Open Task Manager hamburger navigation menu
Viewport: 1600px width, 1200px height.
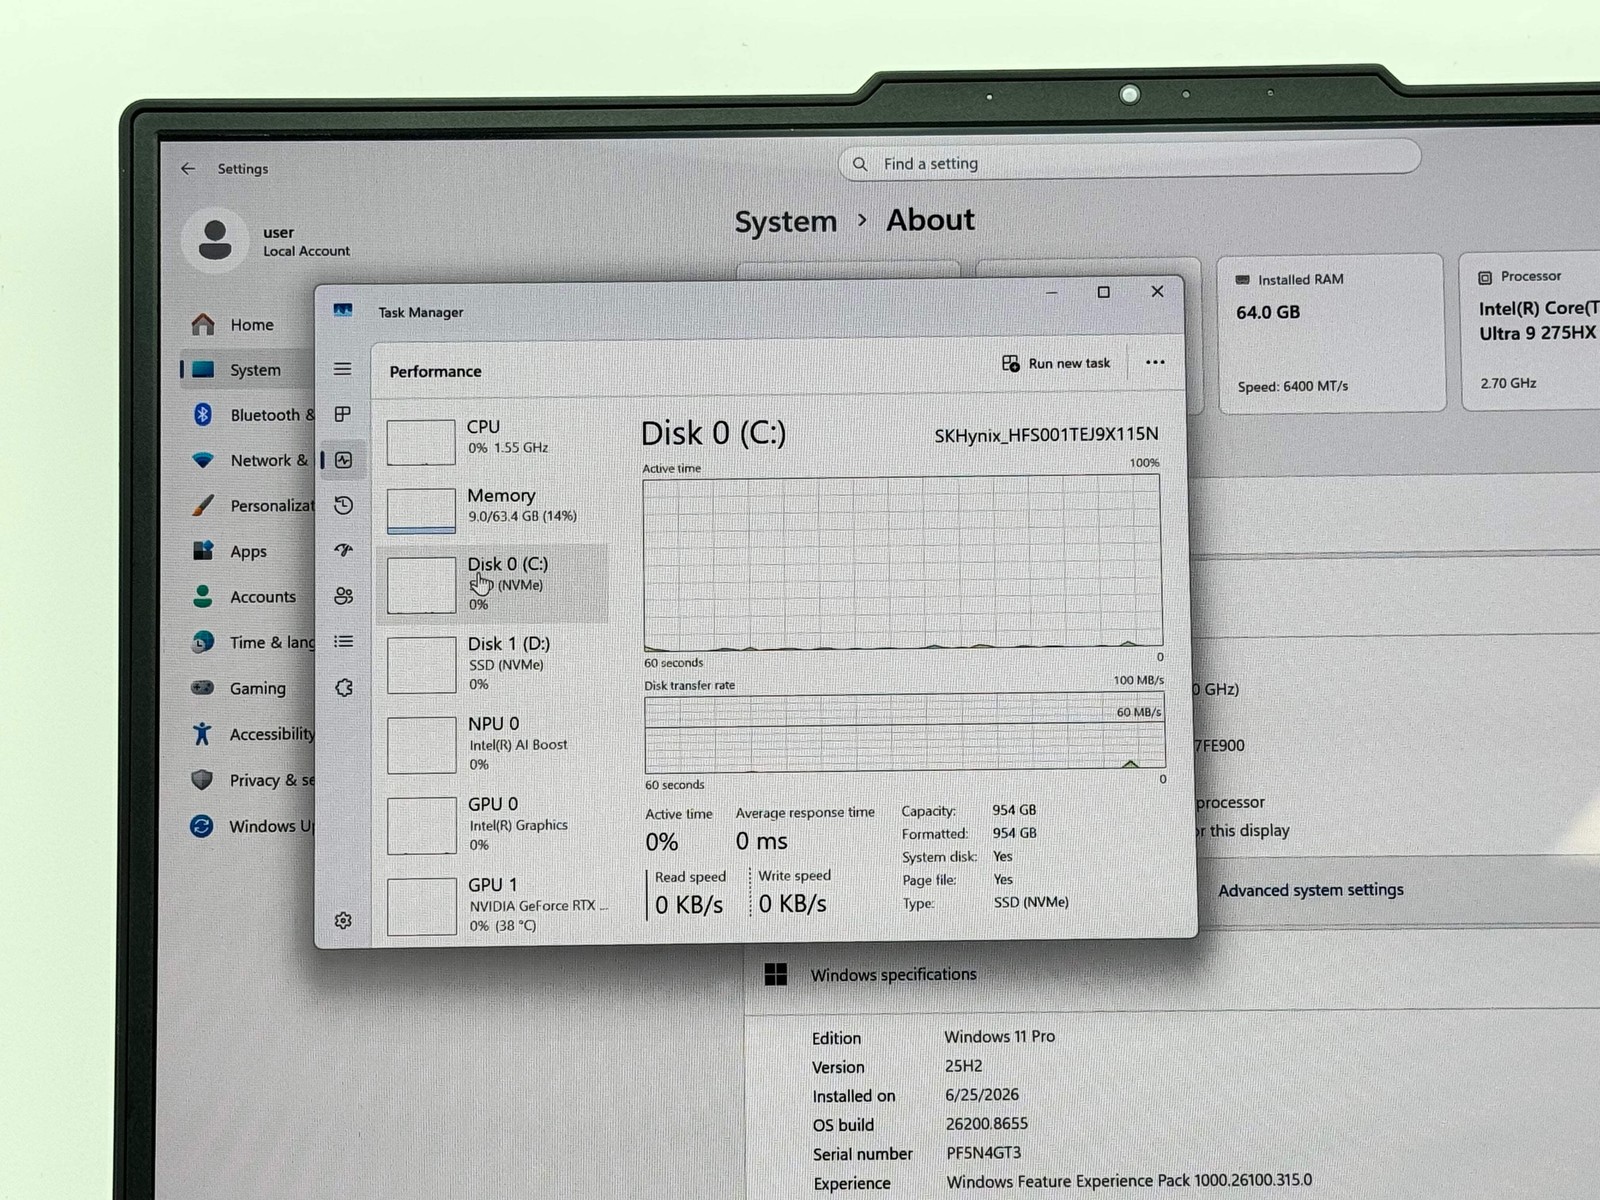(x=342, y=369)
